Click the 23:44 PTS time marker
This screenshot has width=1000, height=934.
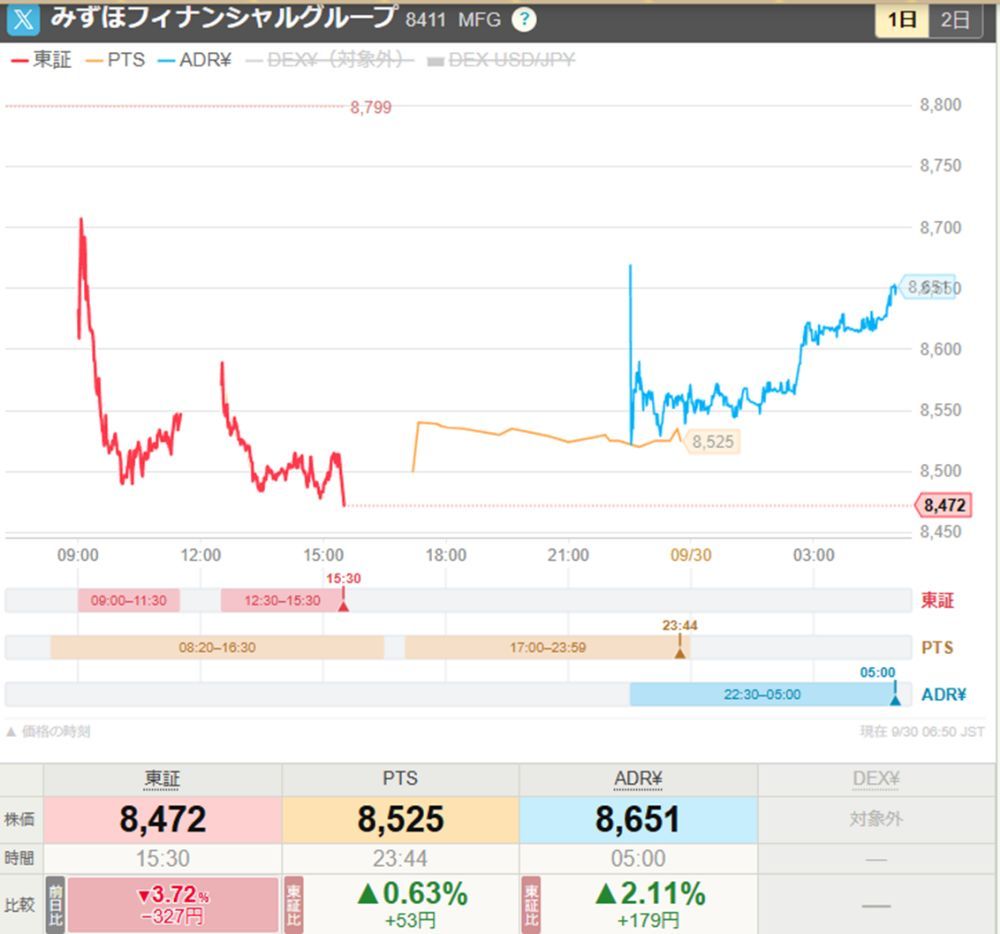680,641
